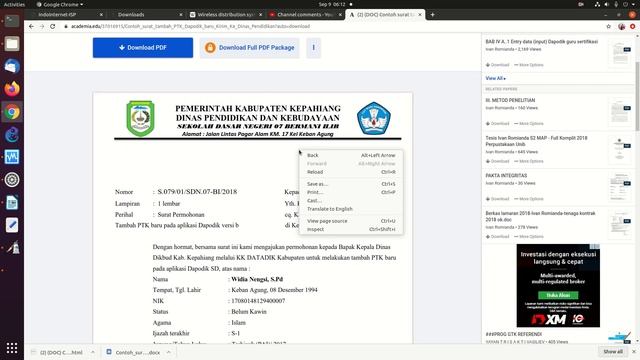Open Tesis Ivan Romianda S2 MAP paper link
Viewport: 640px width, 360px height.
click(x=536, y=141)
